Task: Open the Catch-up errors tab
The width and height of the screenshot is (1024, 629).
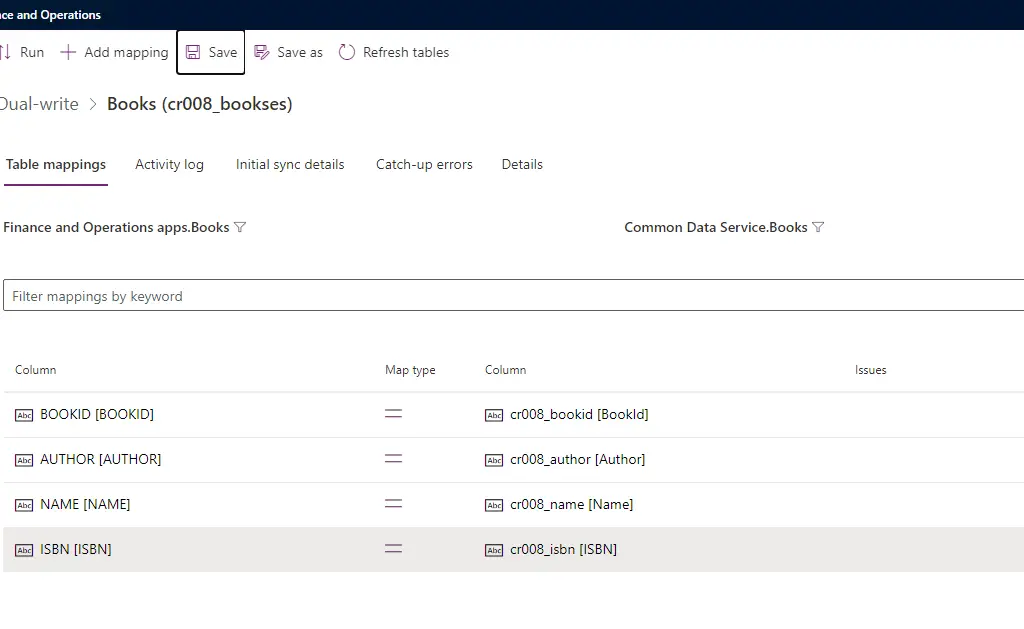Action: tap(424, 165)
